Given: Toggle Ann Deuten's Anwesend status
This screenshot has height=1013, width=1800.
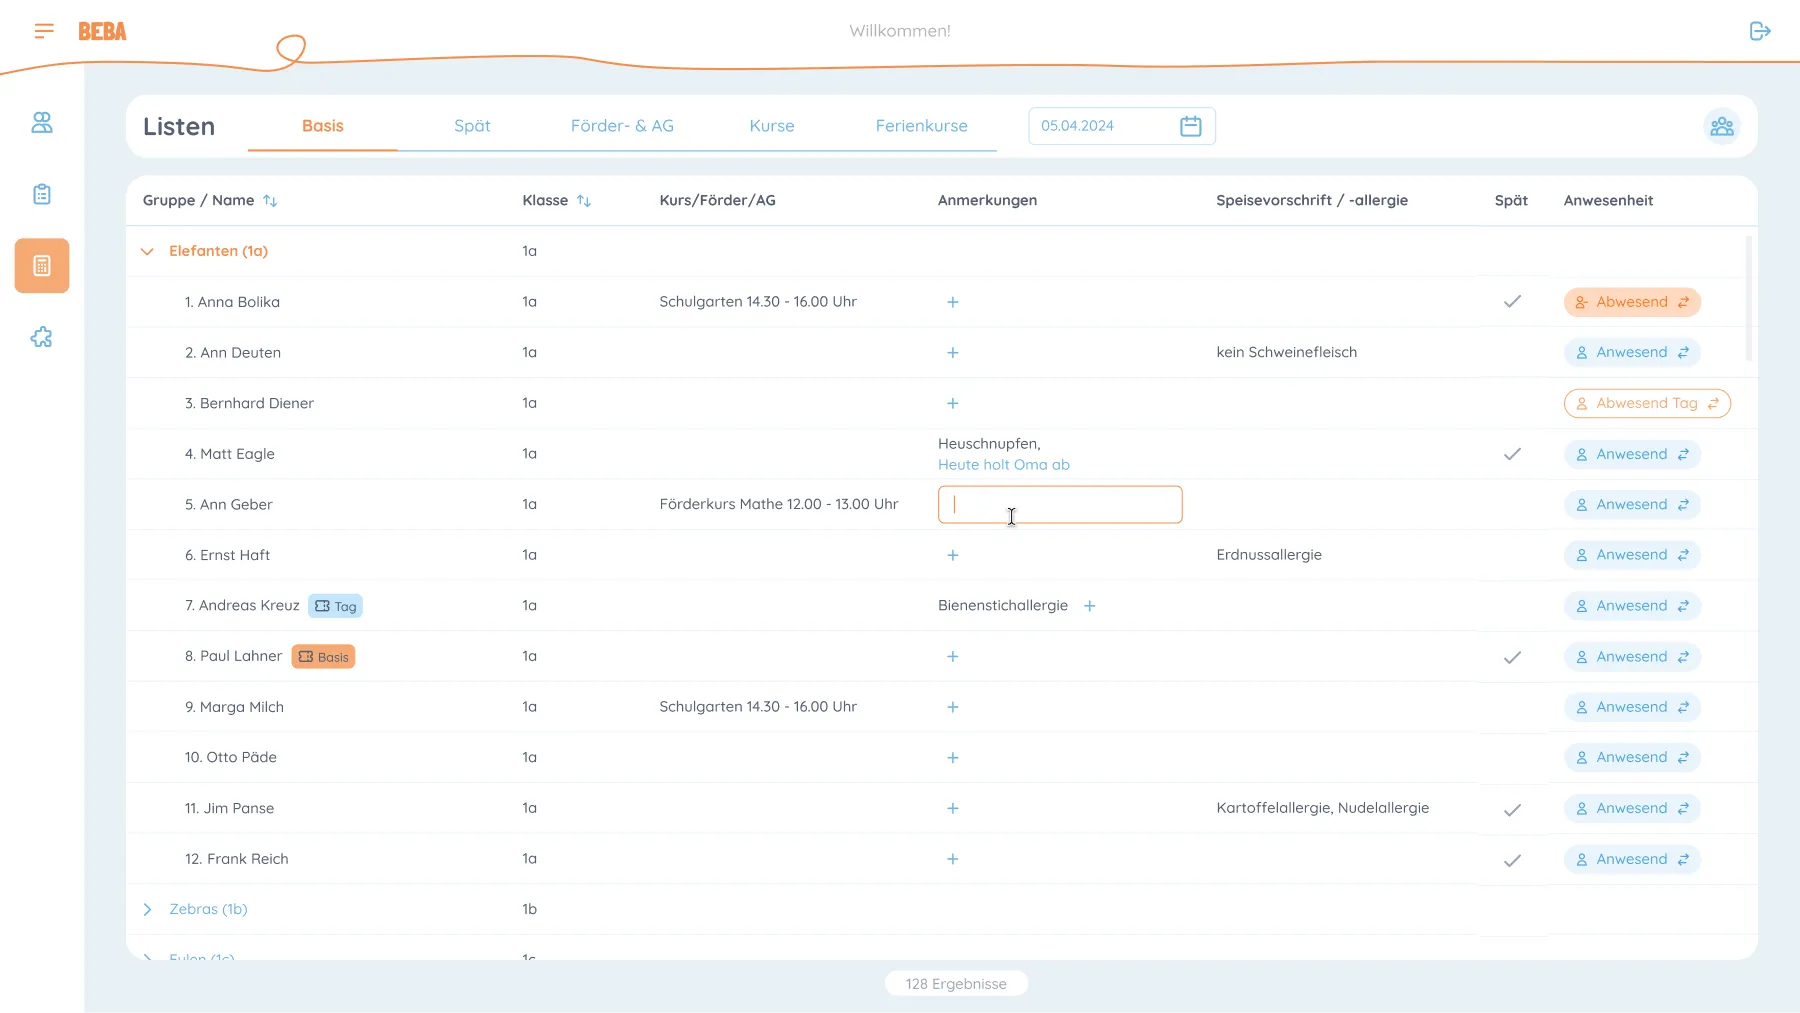Looking at the screenshot, I should (1632, 353).
